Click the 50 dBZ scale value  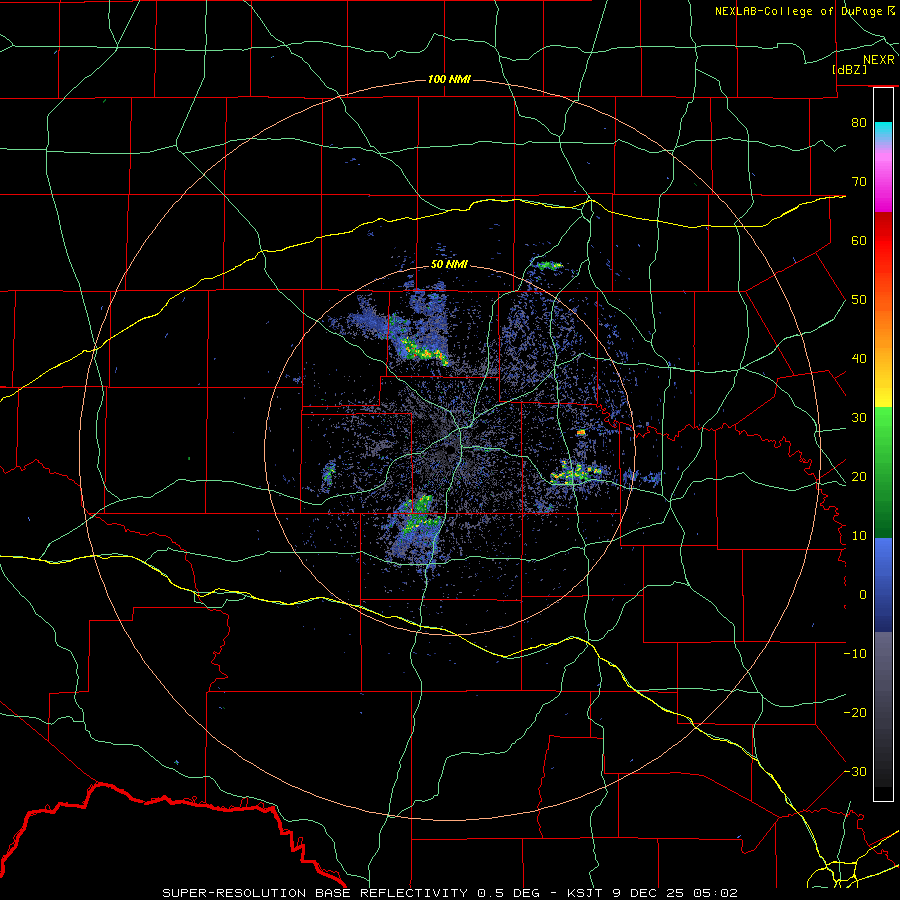[859, 300]
